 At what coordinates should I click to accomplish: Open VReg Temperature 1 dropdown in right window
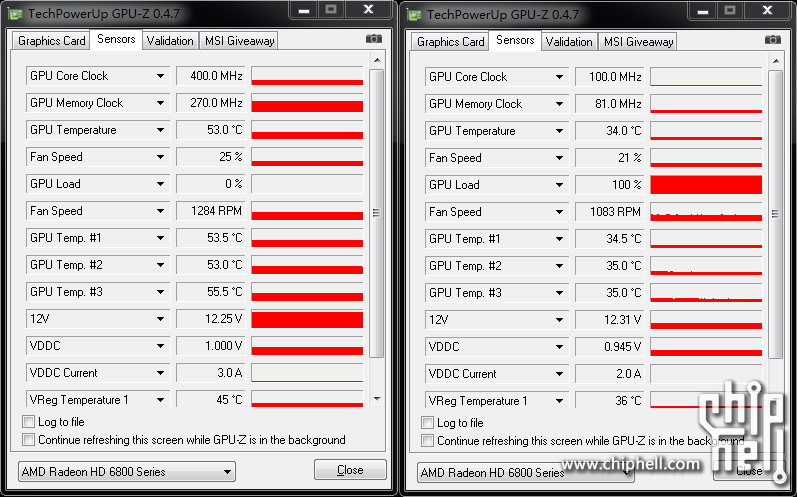(559, 401)
